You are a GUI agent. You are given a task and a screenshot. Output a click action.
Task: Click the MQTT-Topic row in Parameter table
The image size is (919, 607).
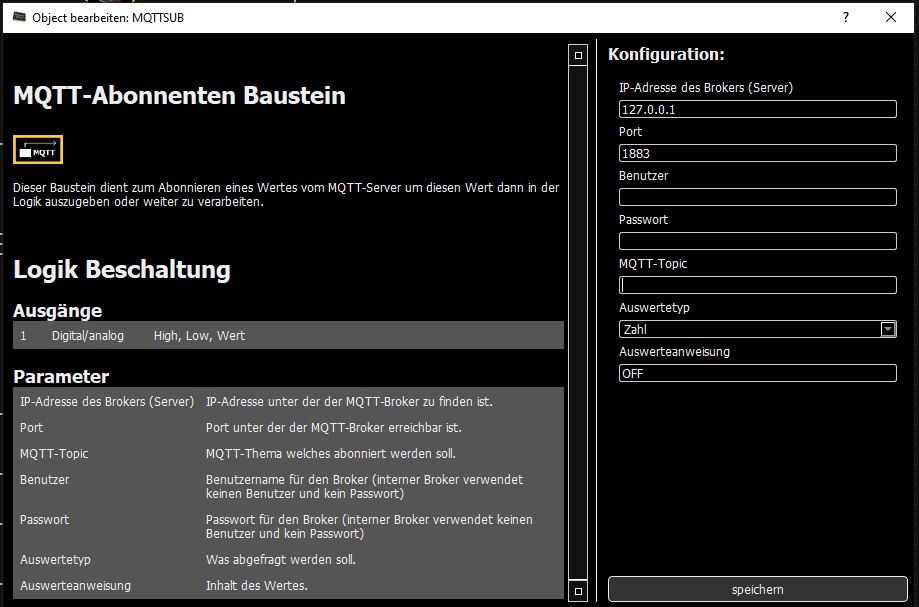click(x=288, y=454)
